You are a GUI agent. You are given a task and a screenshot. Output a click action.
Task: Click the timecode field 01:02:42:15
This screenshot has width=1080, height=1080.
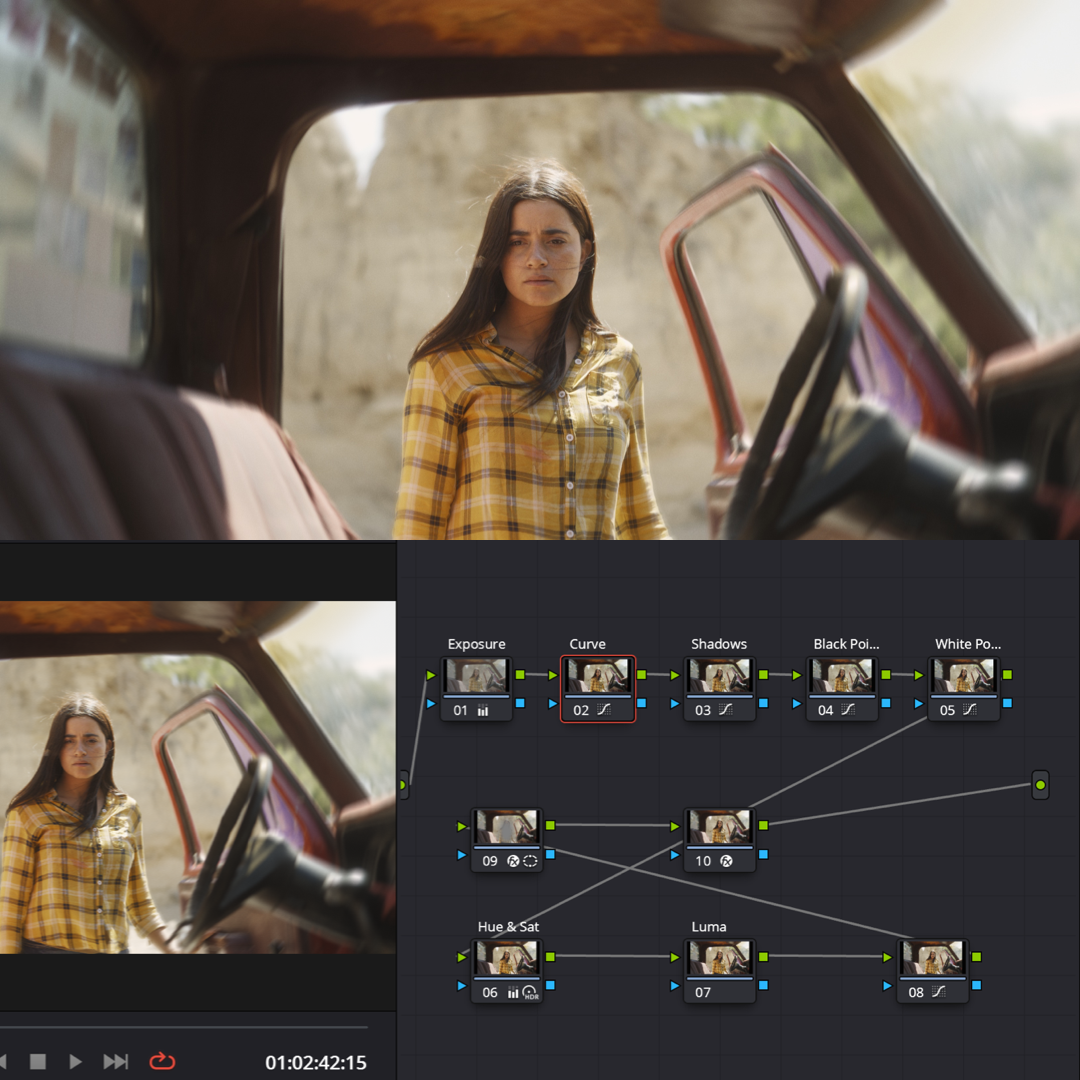pos(315,1062)
